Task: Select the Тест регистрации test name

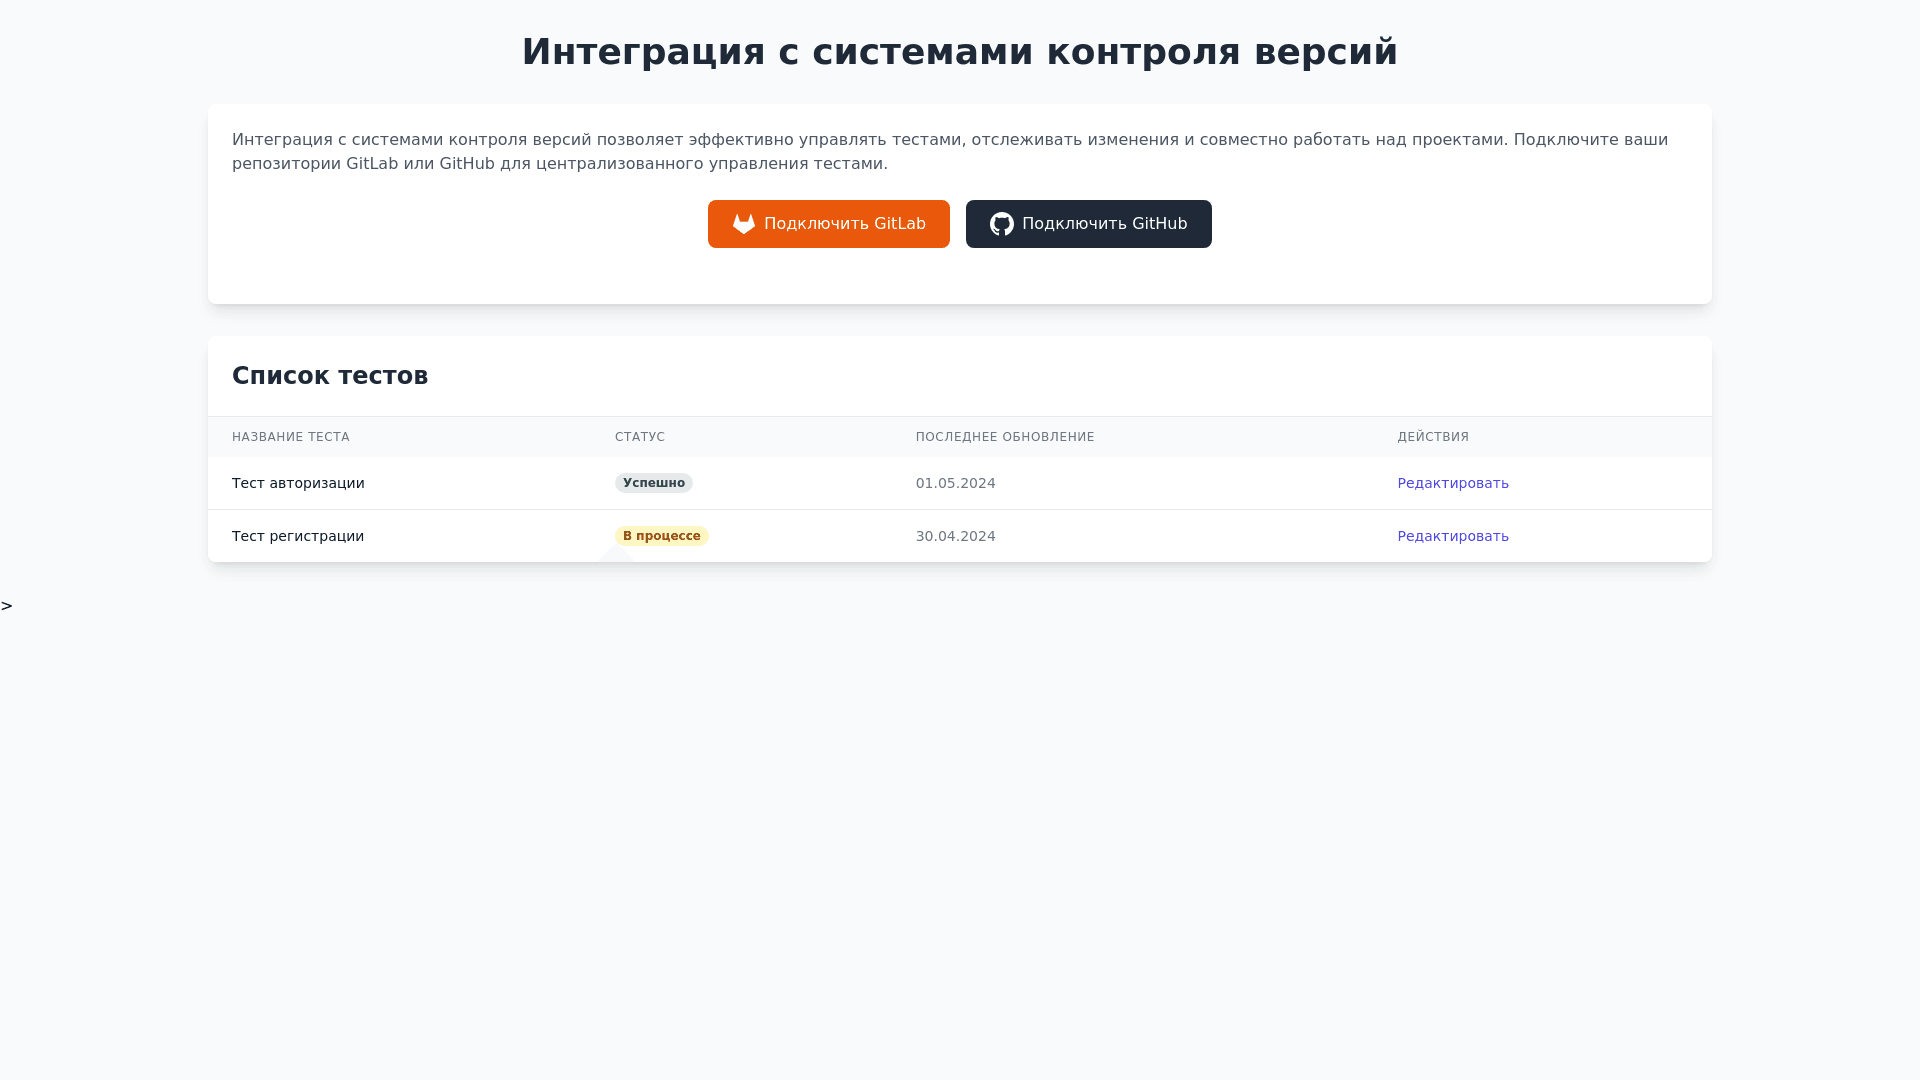Action: [298, 536]
